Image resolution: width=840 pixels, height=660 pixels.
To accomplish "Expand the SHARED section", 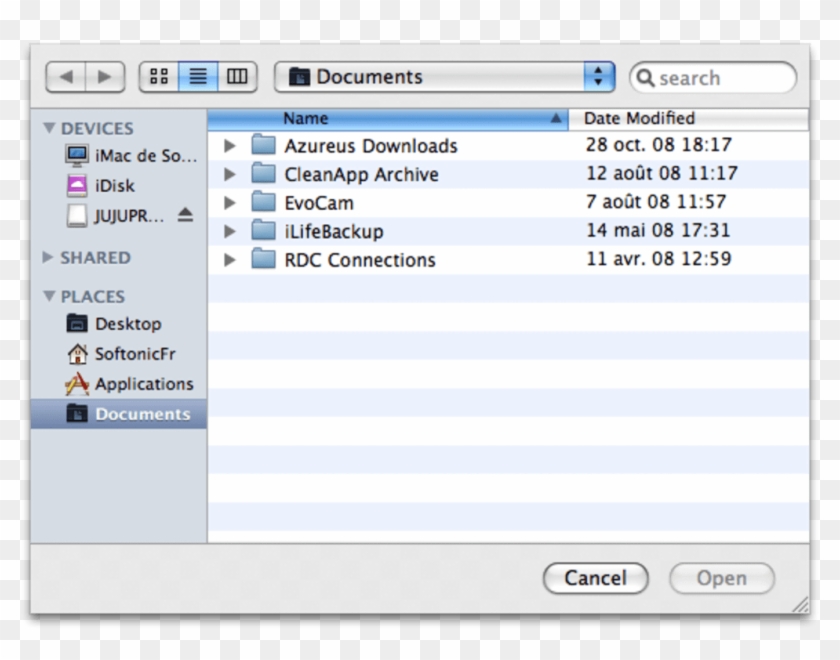I will [48, 257].
